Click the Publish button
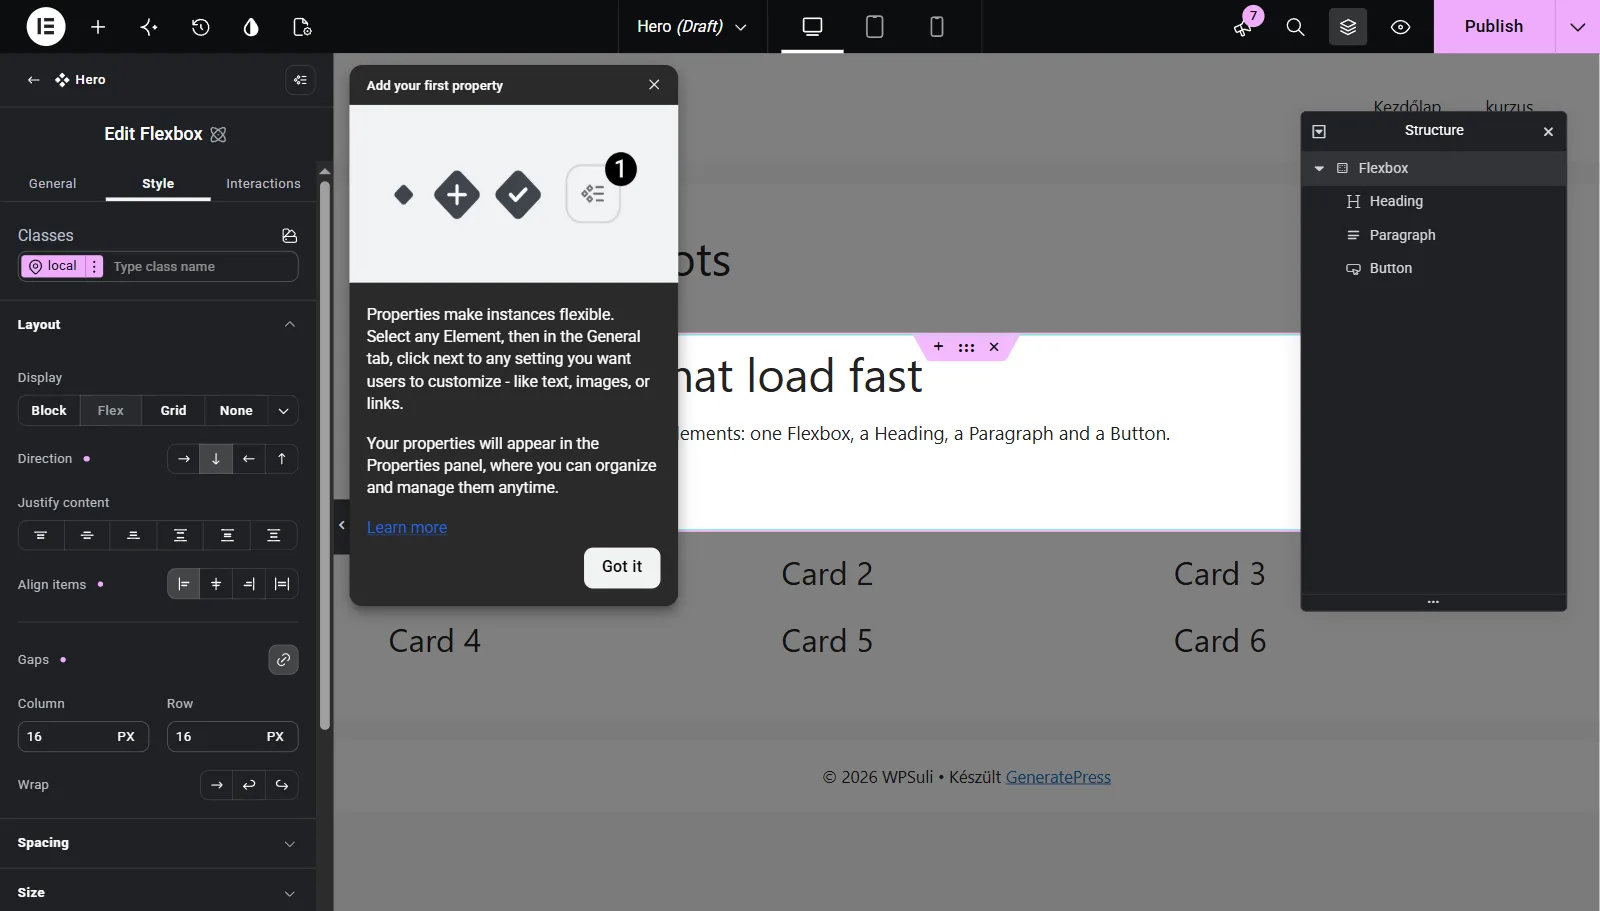Viewport: 1600px width, 911px height. point(1494,27)
